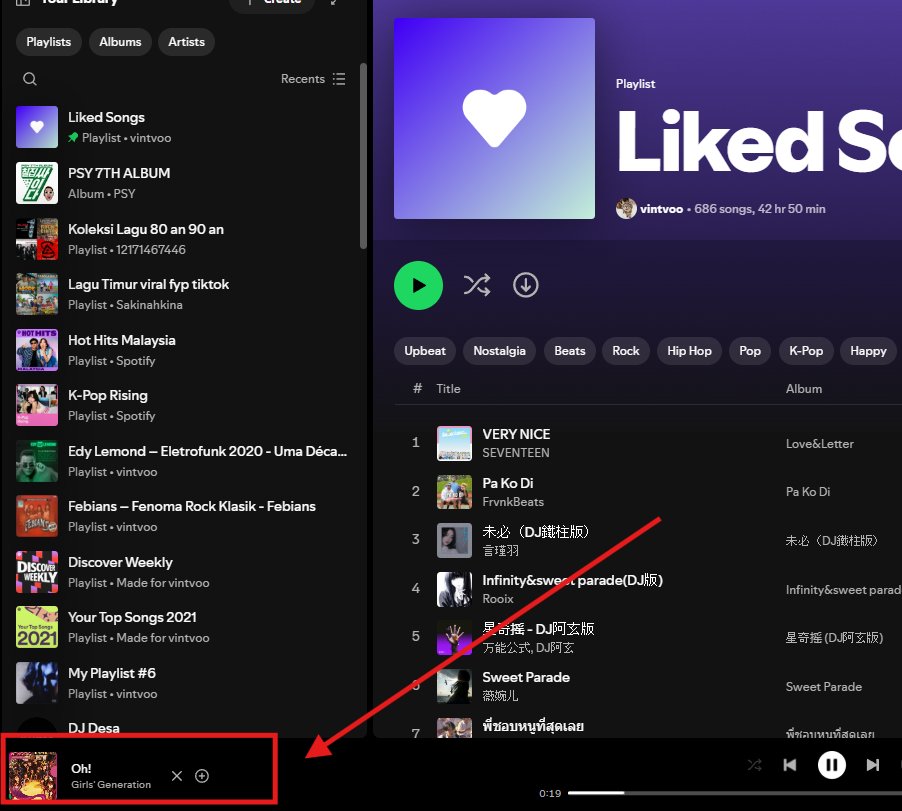
Task: Open the PSY 7TH ALBUM album
Action: click(181, 183)
